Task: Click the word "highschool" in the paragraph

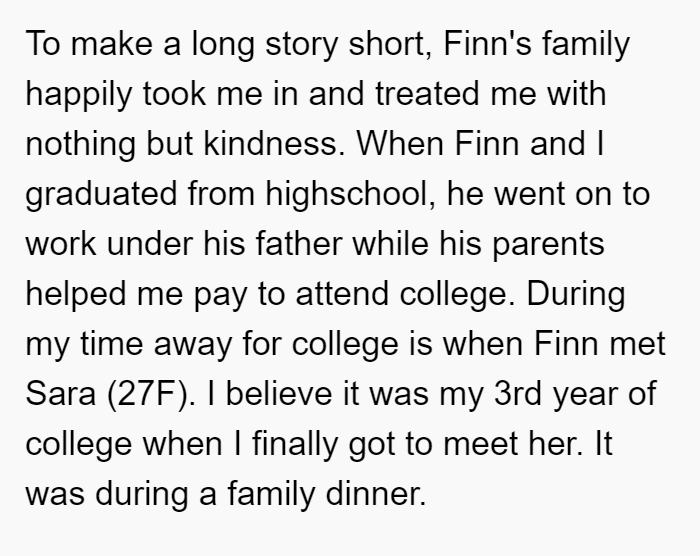Action: click(347, 196)
